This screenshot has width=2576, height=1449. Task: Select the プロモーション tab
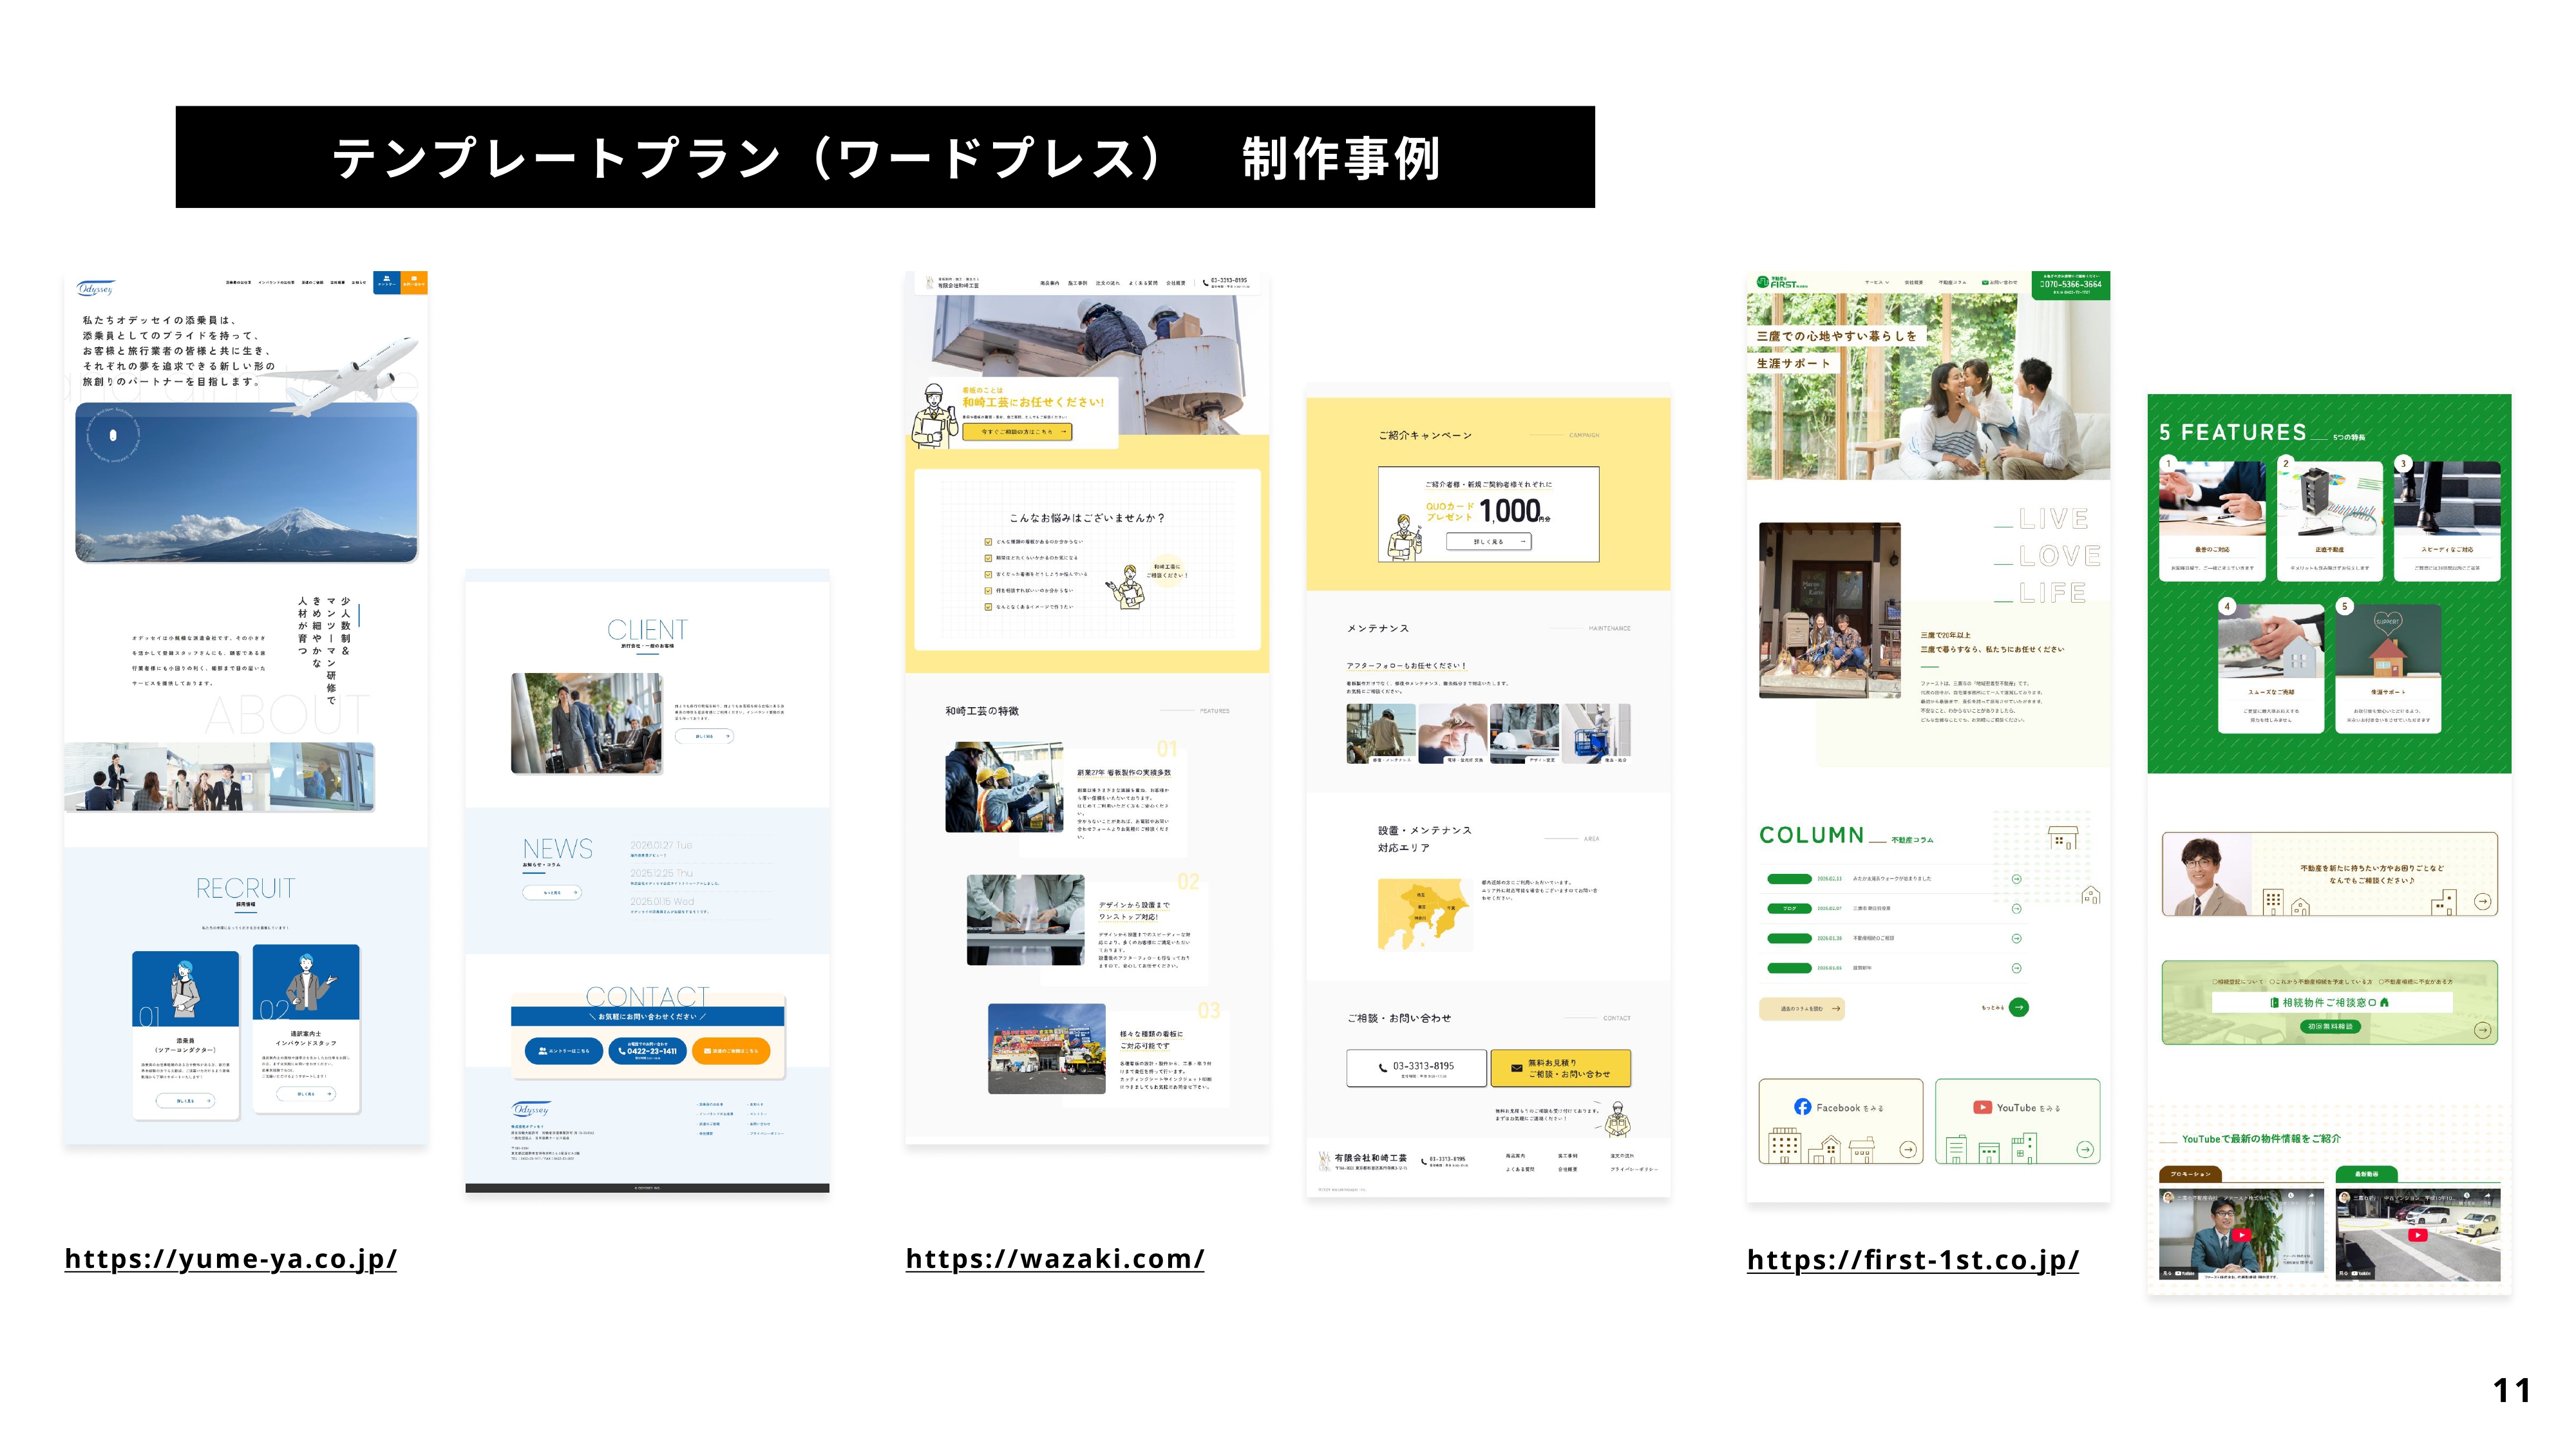tap(2190, 1174)
